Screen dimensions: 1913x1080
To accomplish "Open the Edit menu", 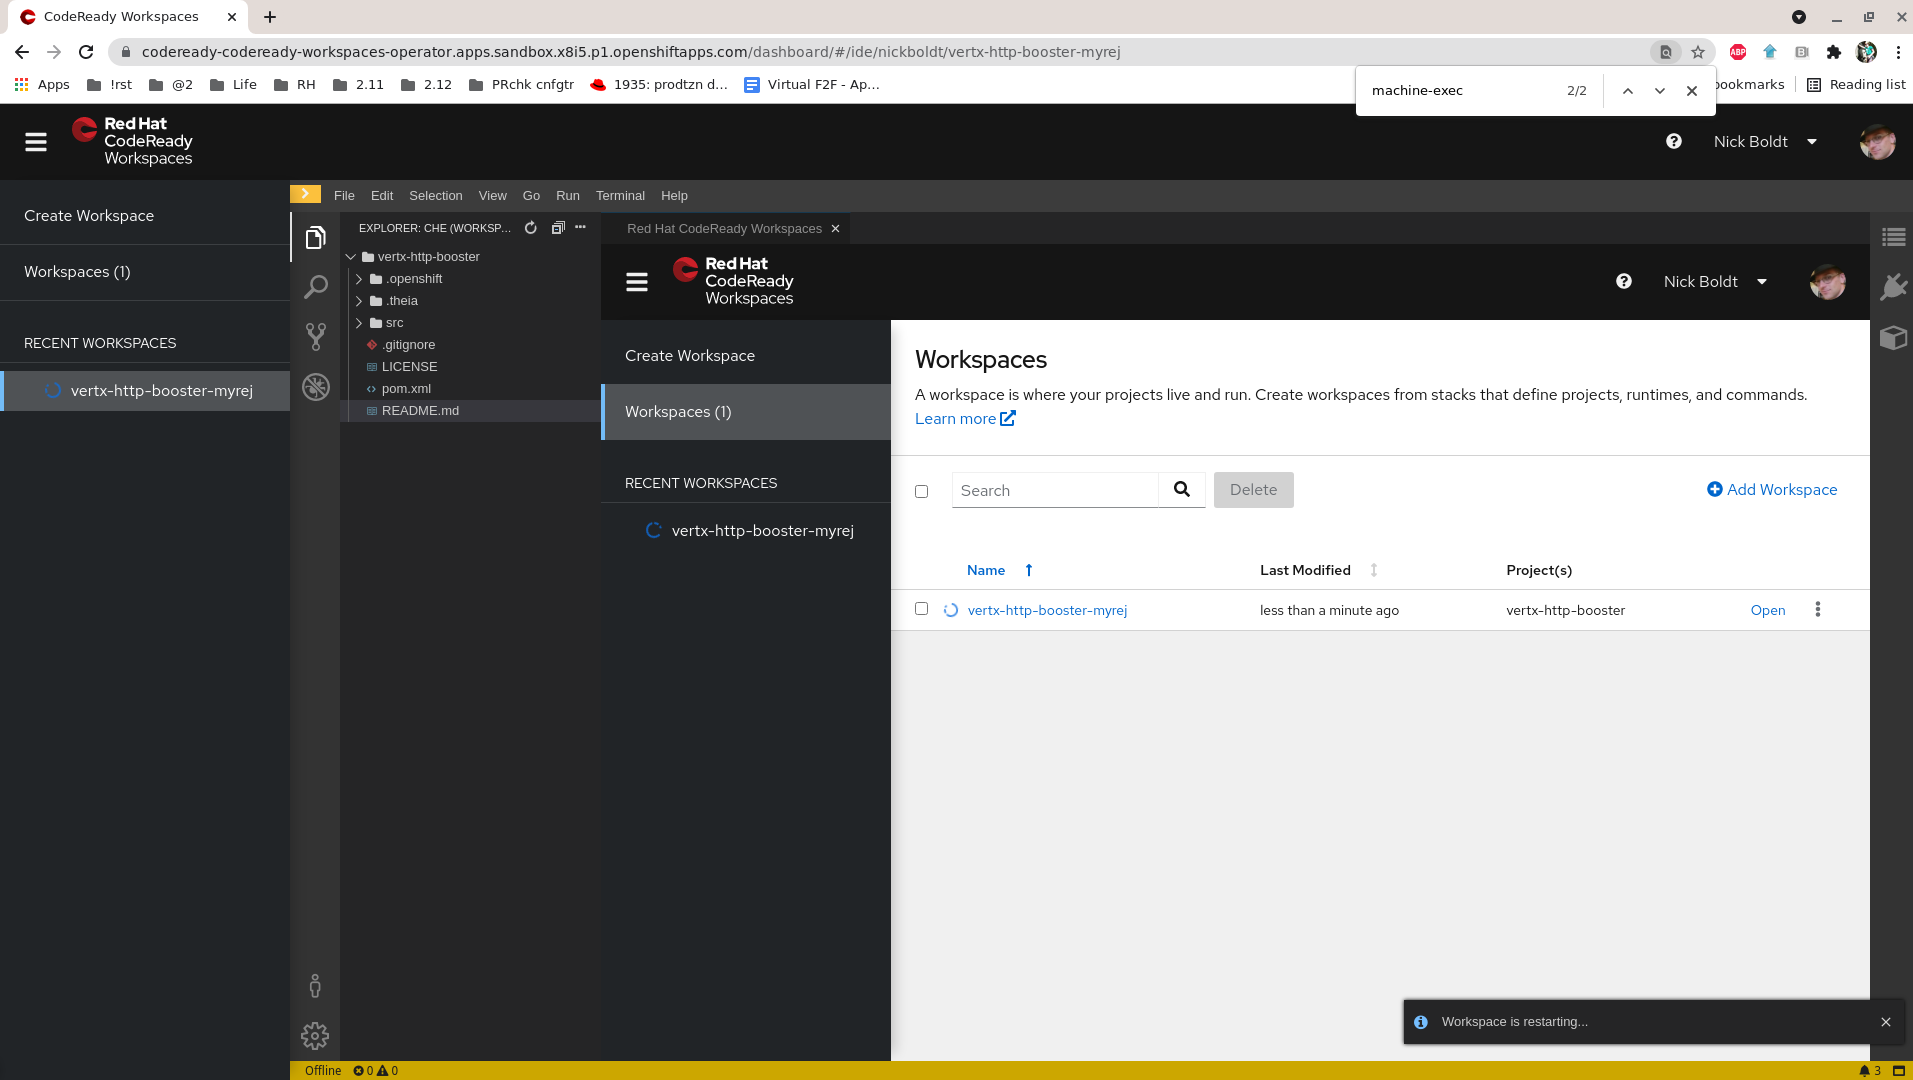I will pos(382,196).
